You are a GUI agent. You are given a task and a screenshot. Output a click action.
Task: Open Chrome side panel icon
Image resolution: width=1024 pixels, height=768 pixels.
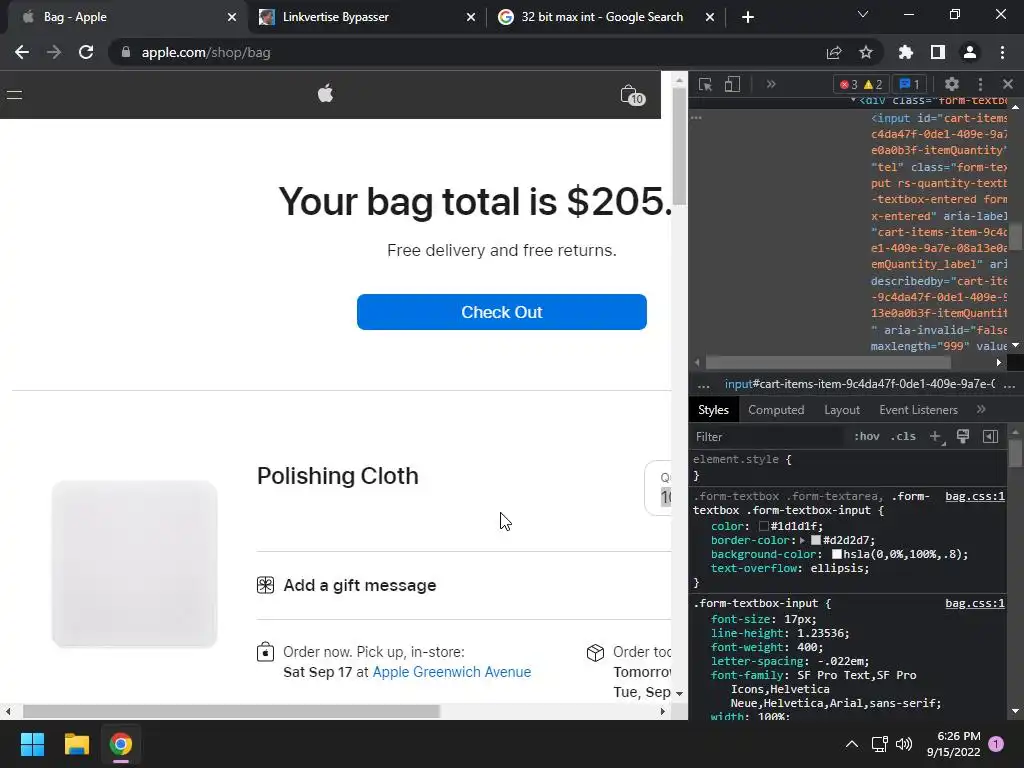pyautogui.click(x=938, y=52)
